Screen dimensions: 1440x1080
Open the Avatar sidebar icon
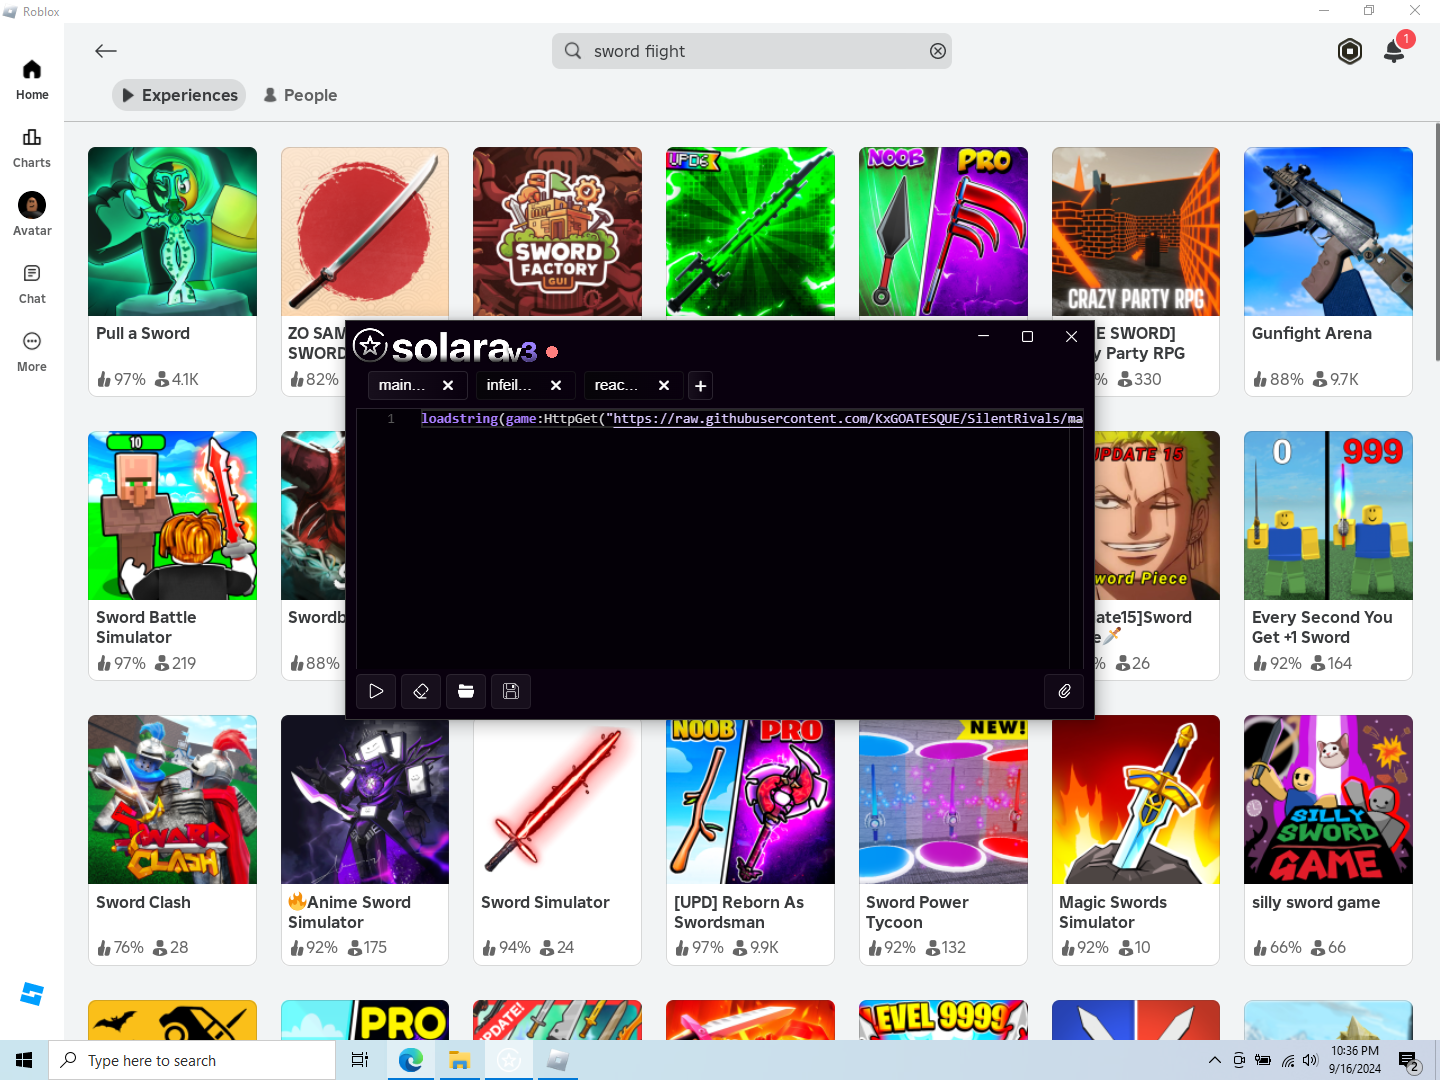[32, 205]
